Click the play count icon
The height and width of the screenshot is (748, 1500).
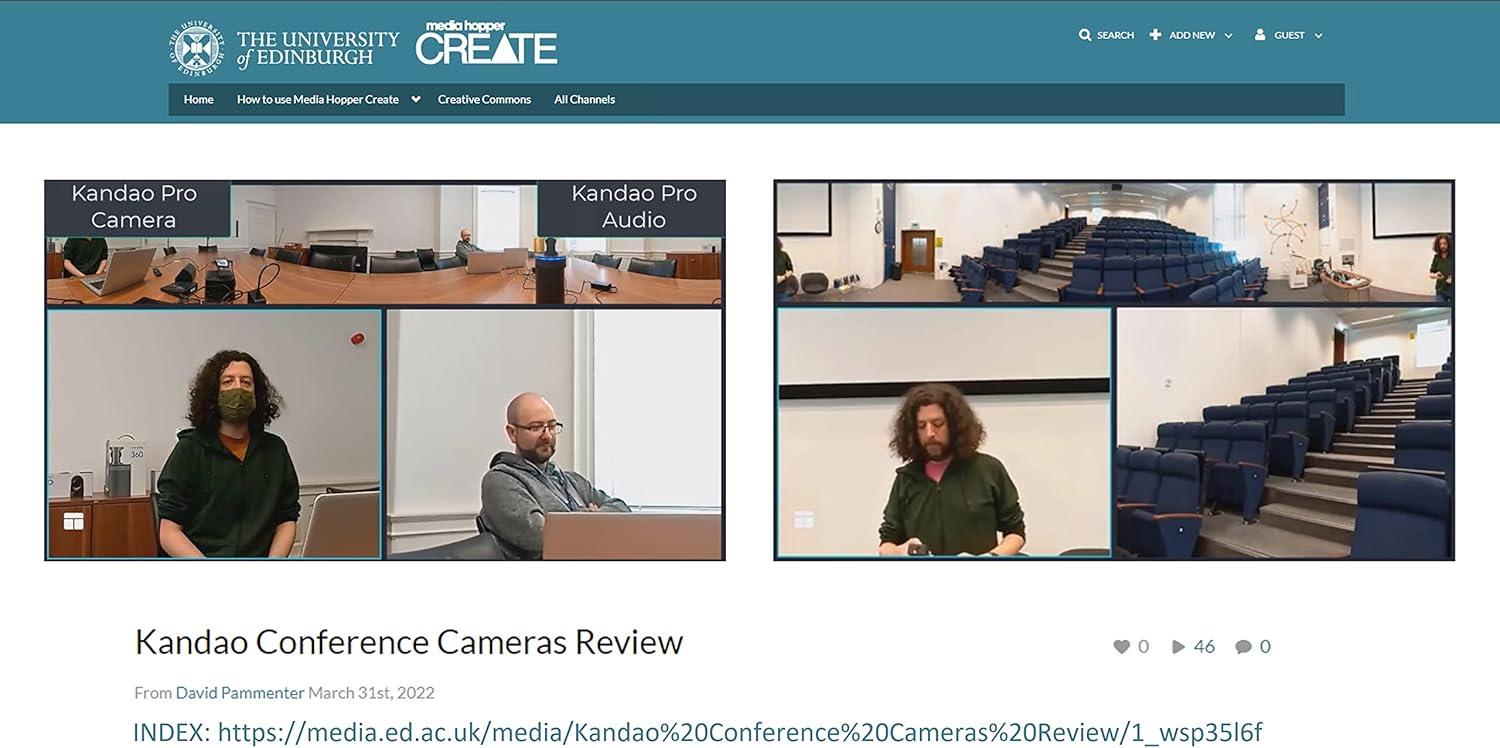(x=1178, y=647)
